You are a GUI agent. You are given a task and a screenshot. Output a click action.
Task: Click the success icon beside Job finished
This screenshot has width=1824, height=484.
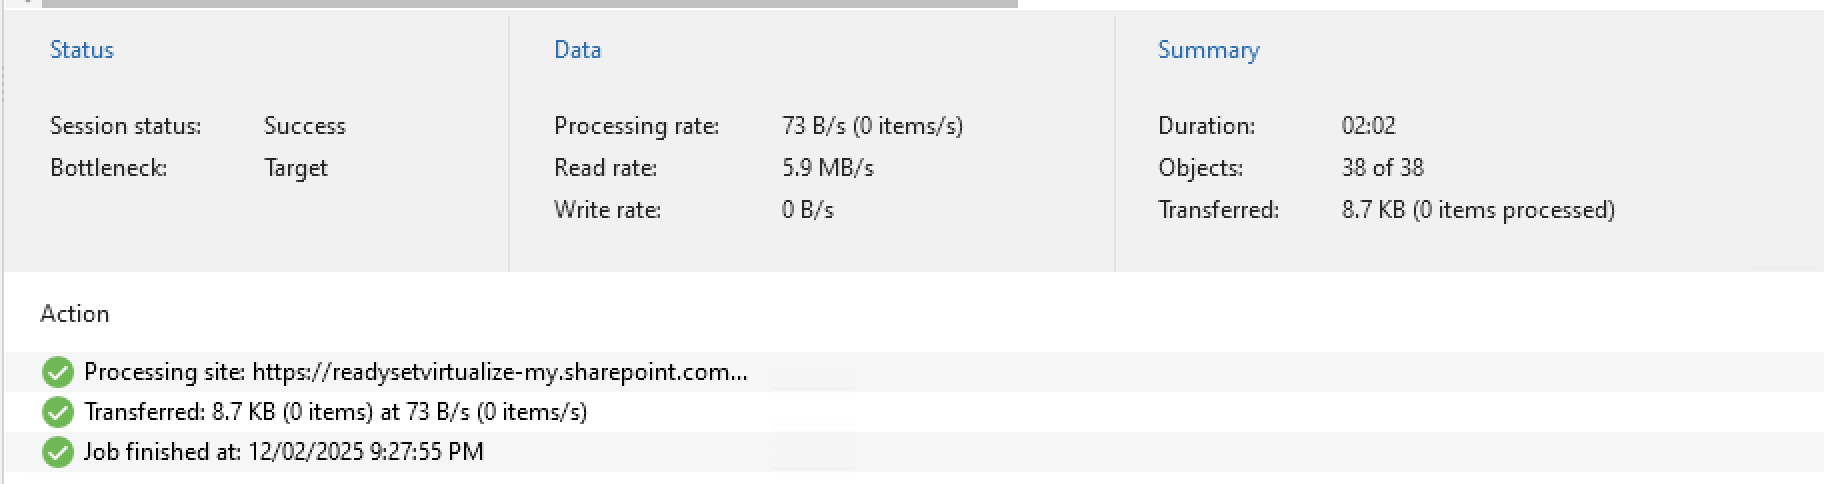tap(58, 452)
